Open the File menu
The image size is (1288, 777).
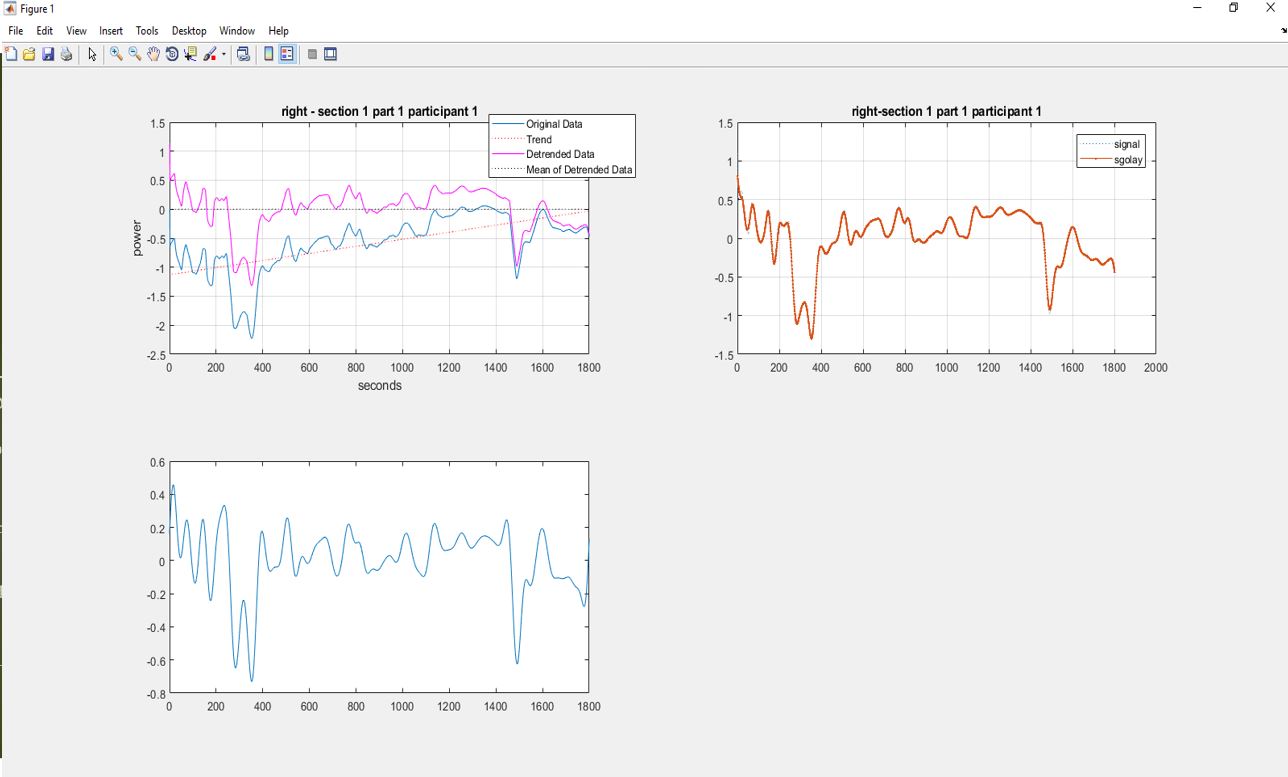16,31
